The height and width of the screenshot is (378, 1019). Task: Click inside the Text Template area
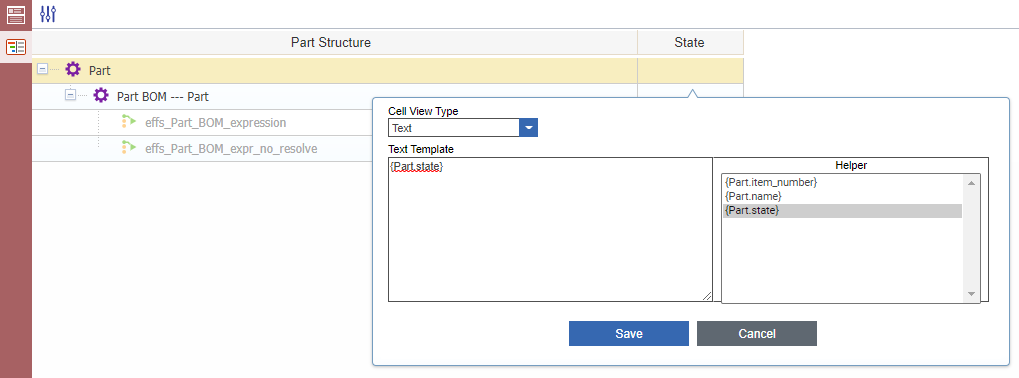pos(550,229)
